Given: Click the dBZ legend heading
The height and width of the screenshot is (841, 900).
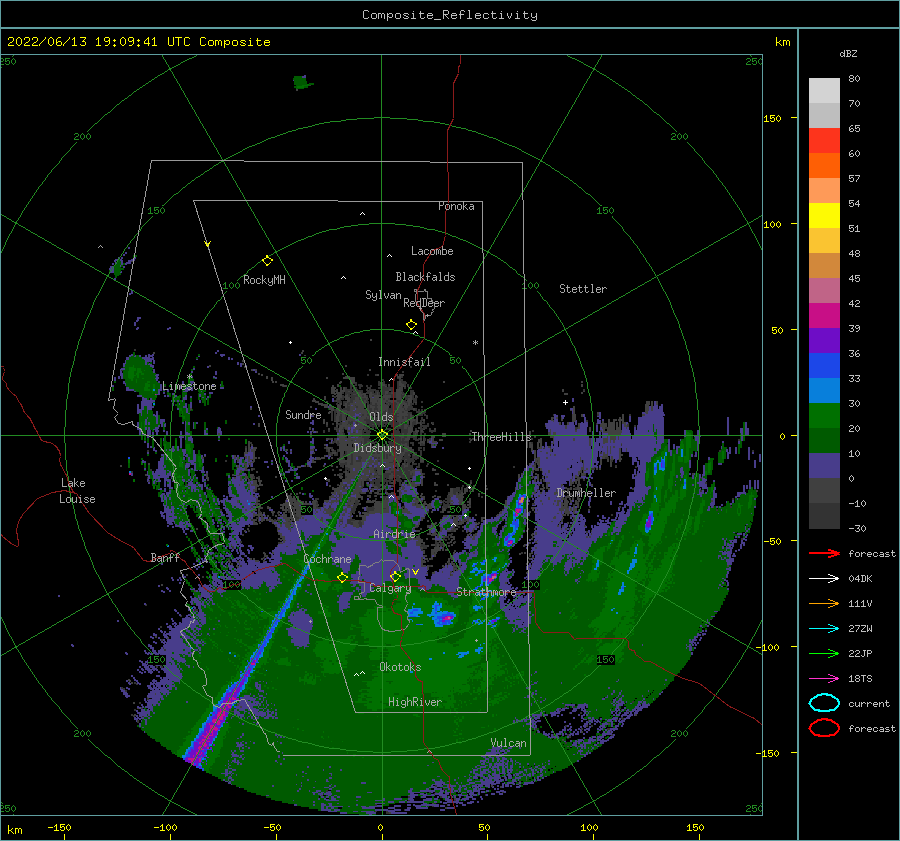Looking at the screenshot, I should (848, 53).
